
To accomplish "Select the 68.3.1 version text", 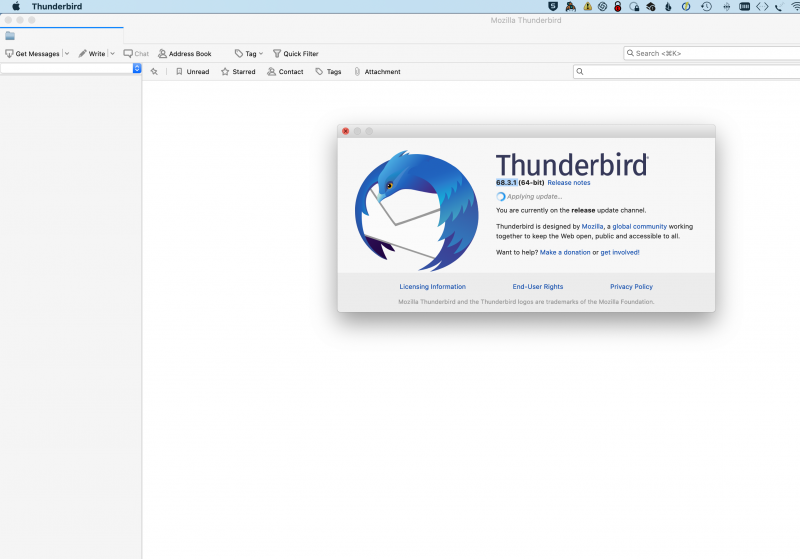I will pos(506,183).
